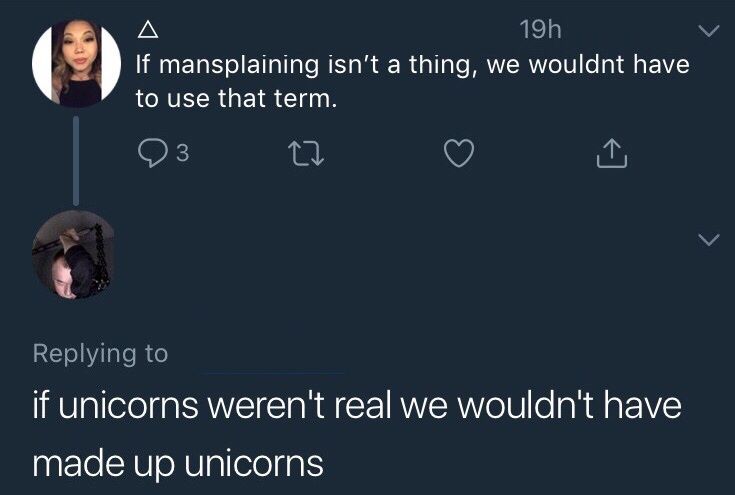Tap the word 'mansplaining' in the tweet
Image resolution: width=735 pixels, height=495 pixels.
coord(239,65)
